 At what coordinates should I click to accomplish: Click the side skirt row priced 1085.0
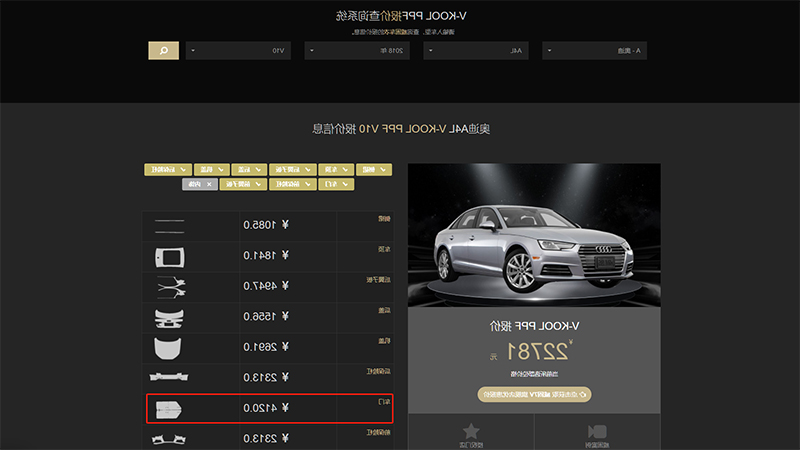[x=267, y=225]
